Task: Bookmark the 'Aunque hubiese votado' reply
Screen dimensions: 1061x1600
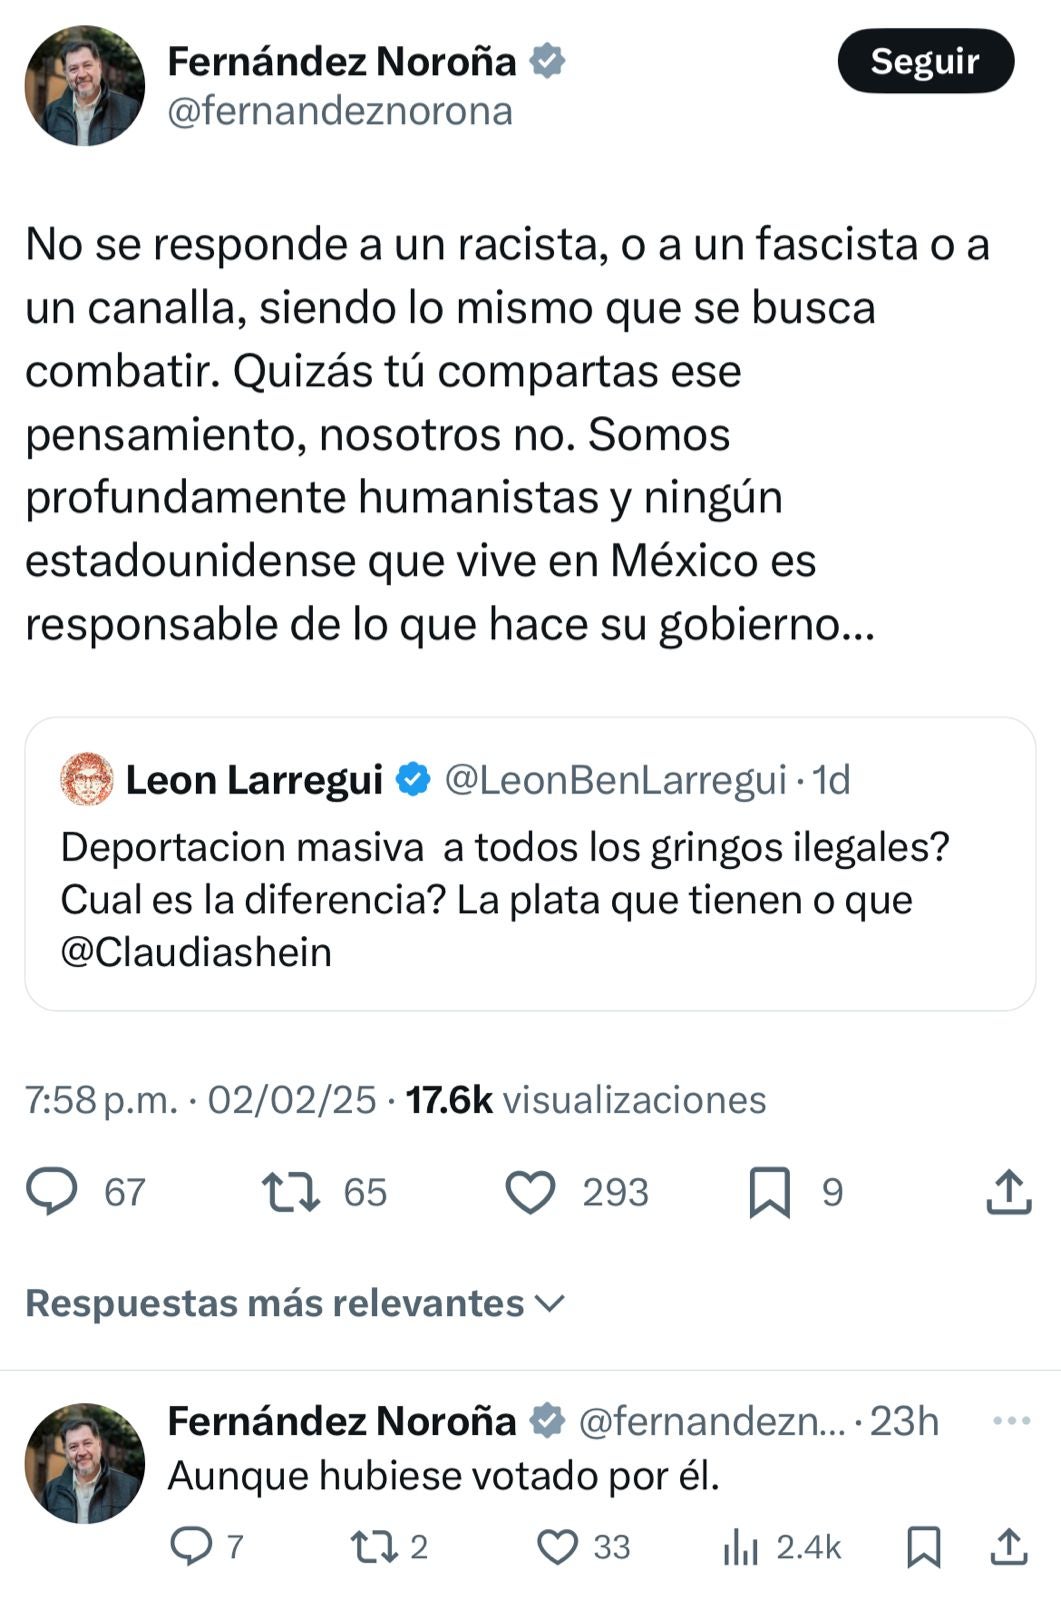Action: tap(923, 1546)
